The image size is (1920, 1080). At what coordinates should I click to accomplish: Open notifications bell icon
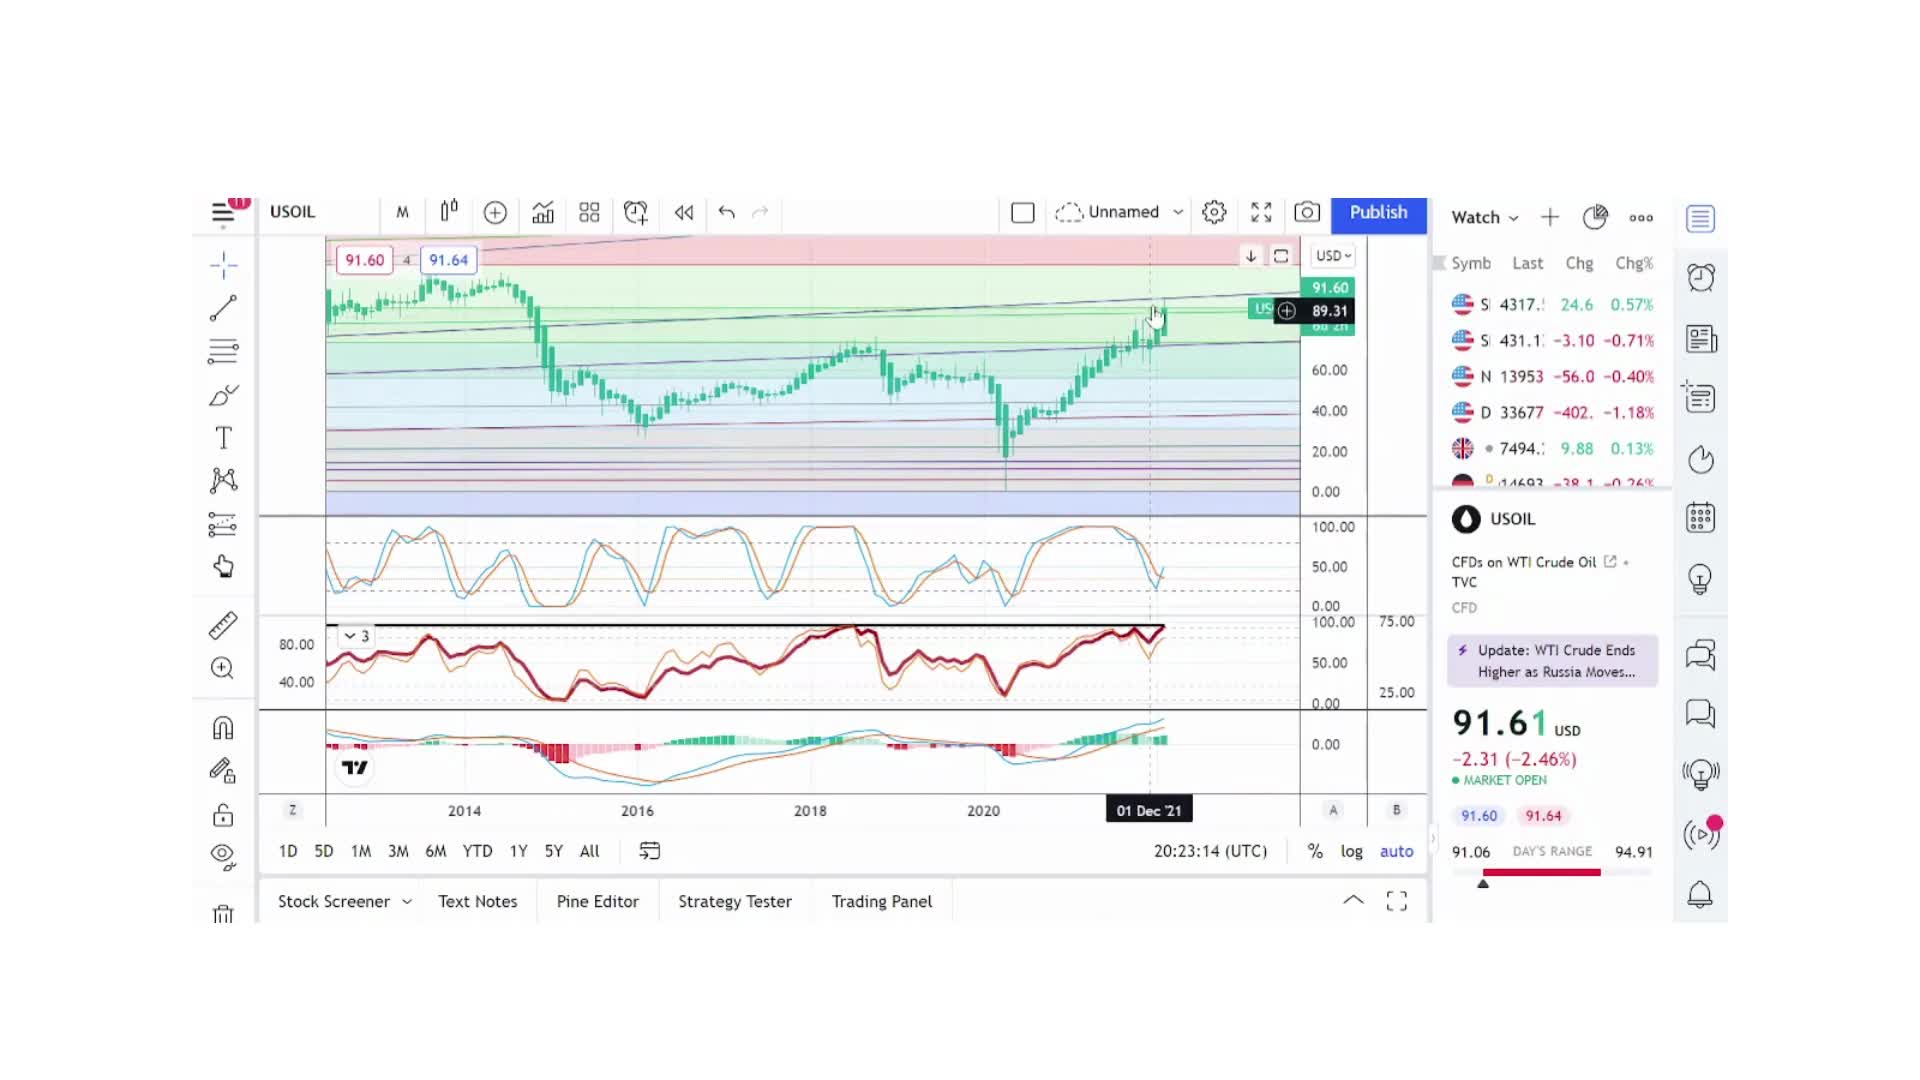click(1700, 894)
